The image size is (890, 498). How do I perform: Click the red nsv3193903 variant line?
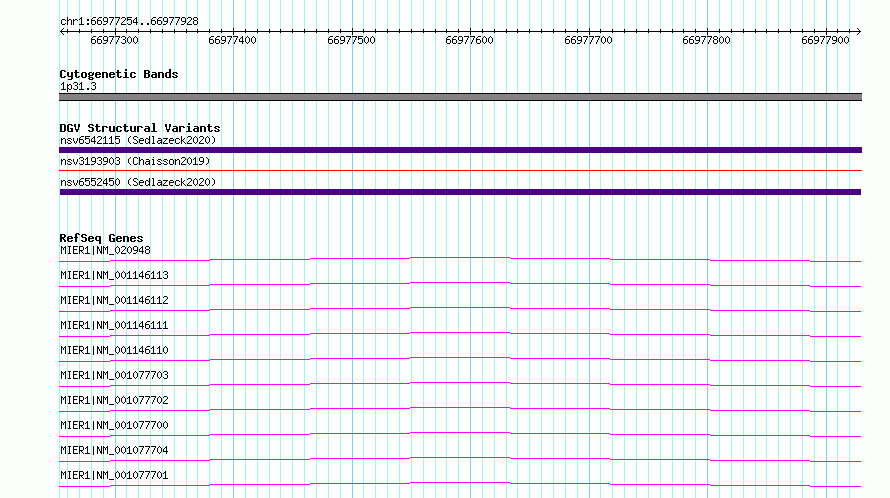(460, 170)
